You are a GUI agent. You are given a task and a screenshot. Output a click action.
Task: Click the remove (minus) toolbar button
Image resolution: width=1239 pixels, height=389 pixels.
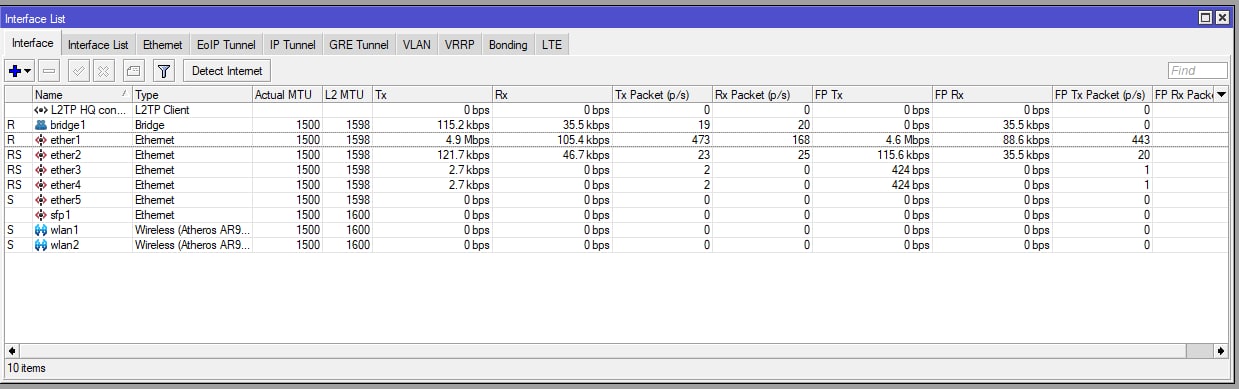(50, 71)
